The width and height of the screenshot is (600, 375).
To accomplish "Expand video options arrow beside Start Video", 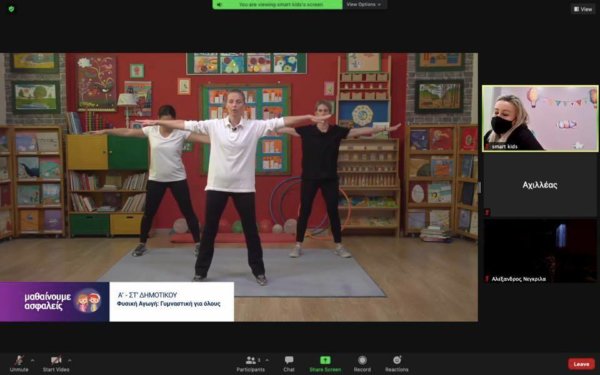I will click(x=70, y=360).
